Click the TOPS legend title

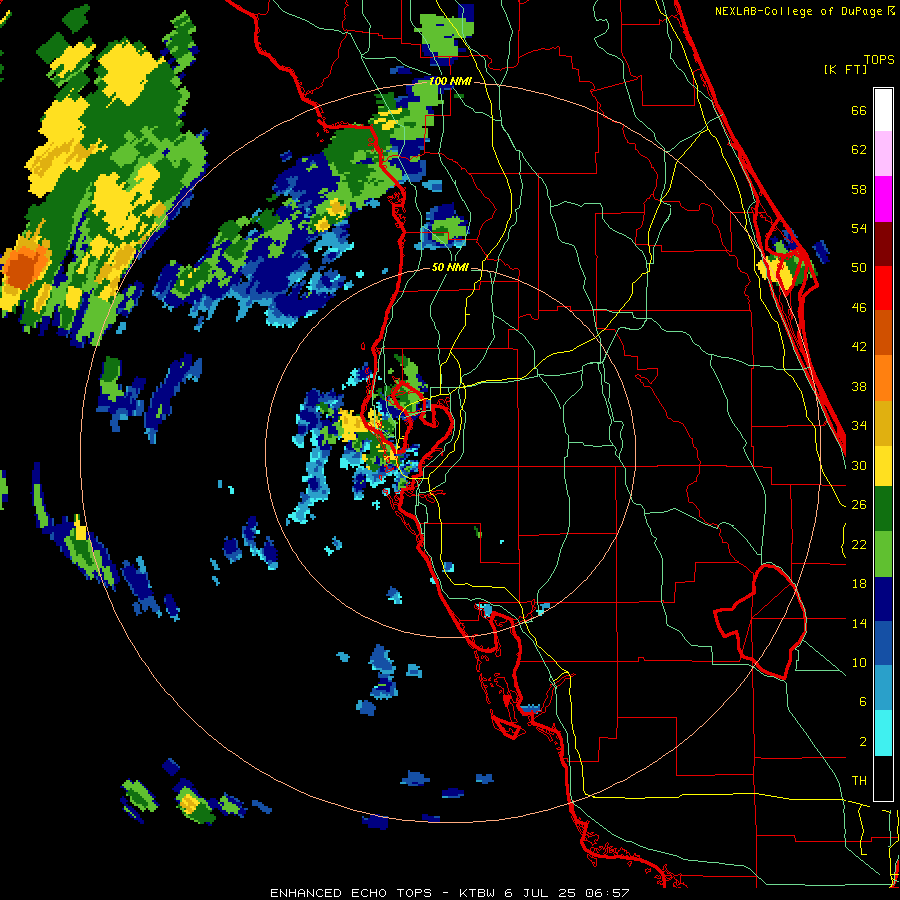(879, 59)
